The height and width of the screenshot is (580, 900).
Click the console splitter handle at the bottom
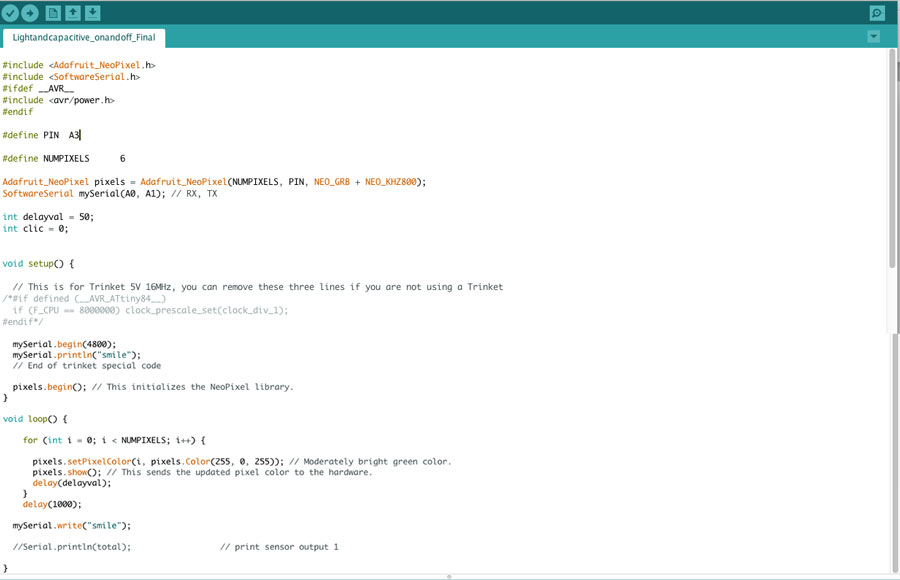450,576
